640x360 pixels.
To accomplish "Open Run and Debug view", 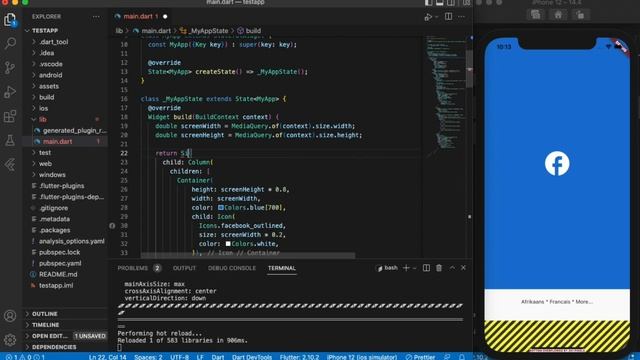I will tap(10, 92).
